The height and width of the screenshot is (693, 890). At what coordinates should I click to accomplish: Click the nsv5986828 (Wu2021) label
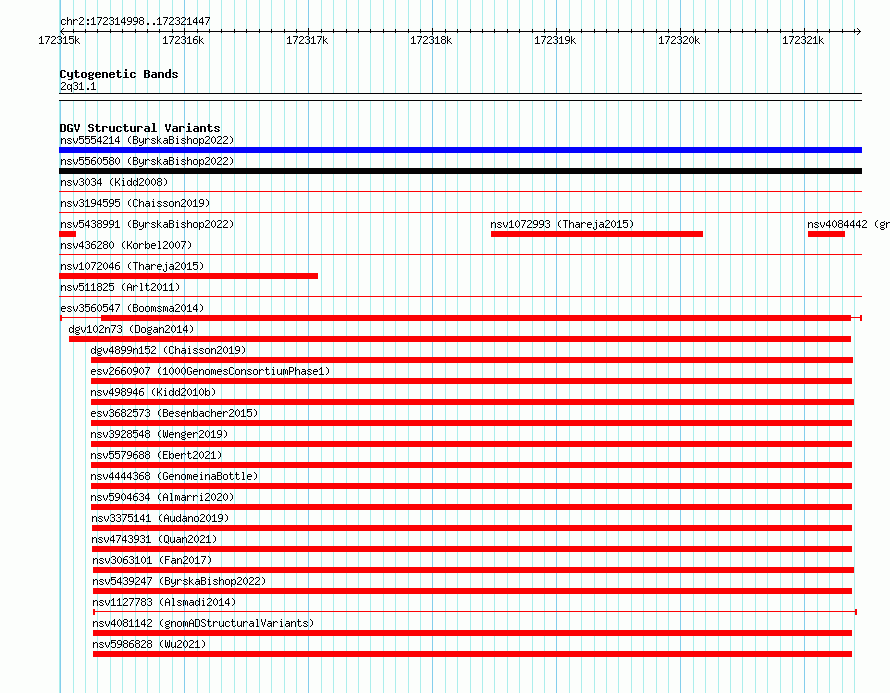pyautogui.click(x=149, y=644)
